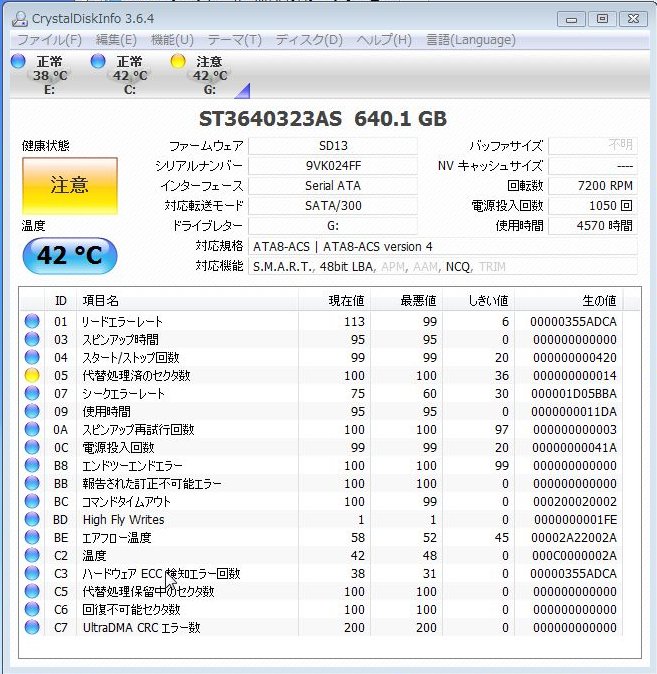This screenshot has height=674, width=657.
Task: Open the ディスク(D) menu
Action: point(309,40)
